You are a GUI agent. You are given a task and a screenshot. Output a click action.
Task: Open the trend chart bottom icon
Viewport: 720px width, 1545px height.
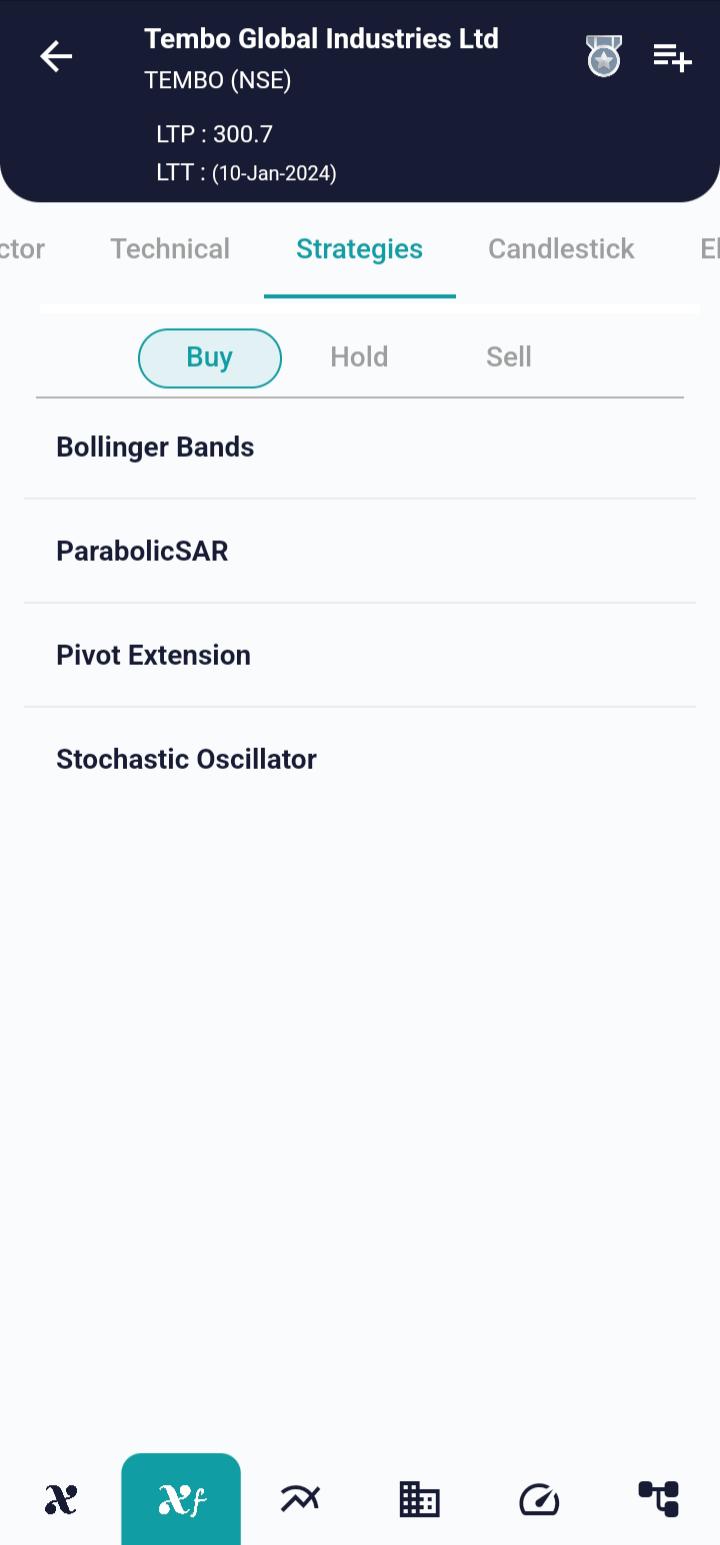pyautogui.click(x=300, y=1499)
